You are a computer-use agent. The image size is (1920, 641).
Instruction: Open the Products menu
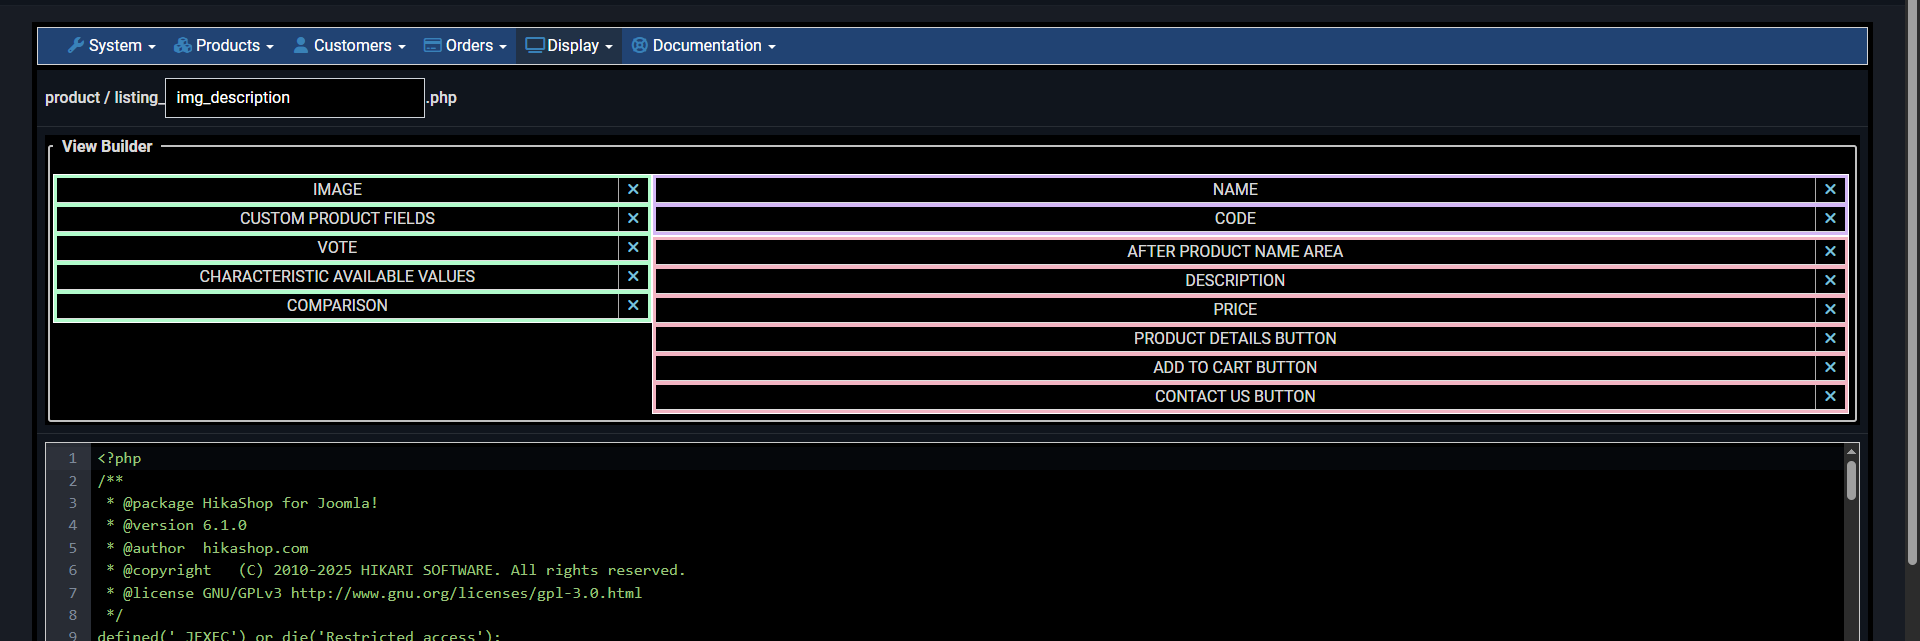pos(223,46)
